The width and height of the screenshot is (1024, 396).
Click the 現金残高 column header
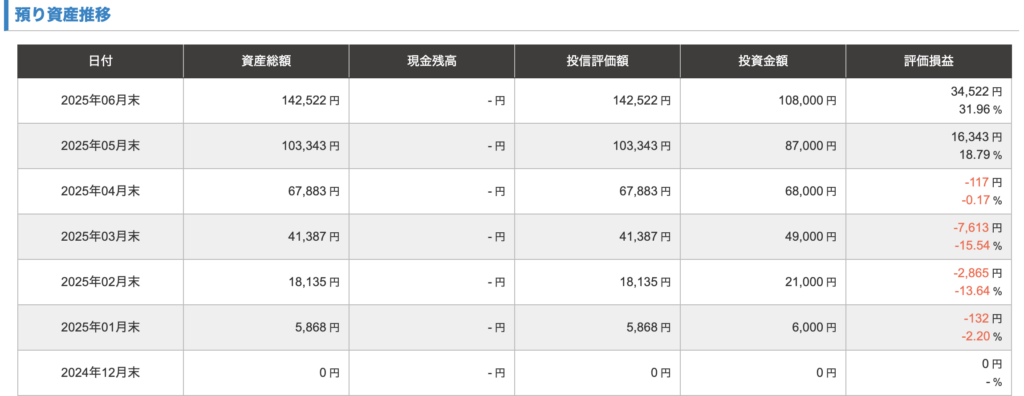pyautogui.click(x=432, y=61)
